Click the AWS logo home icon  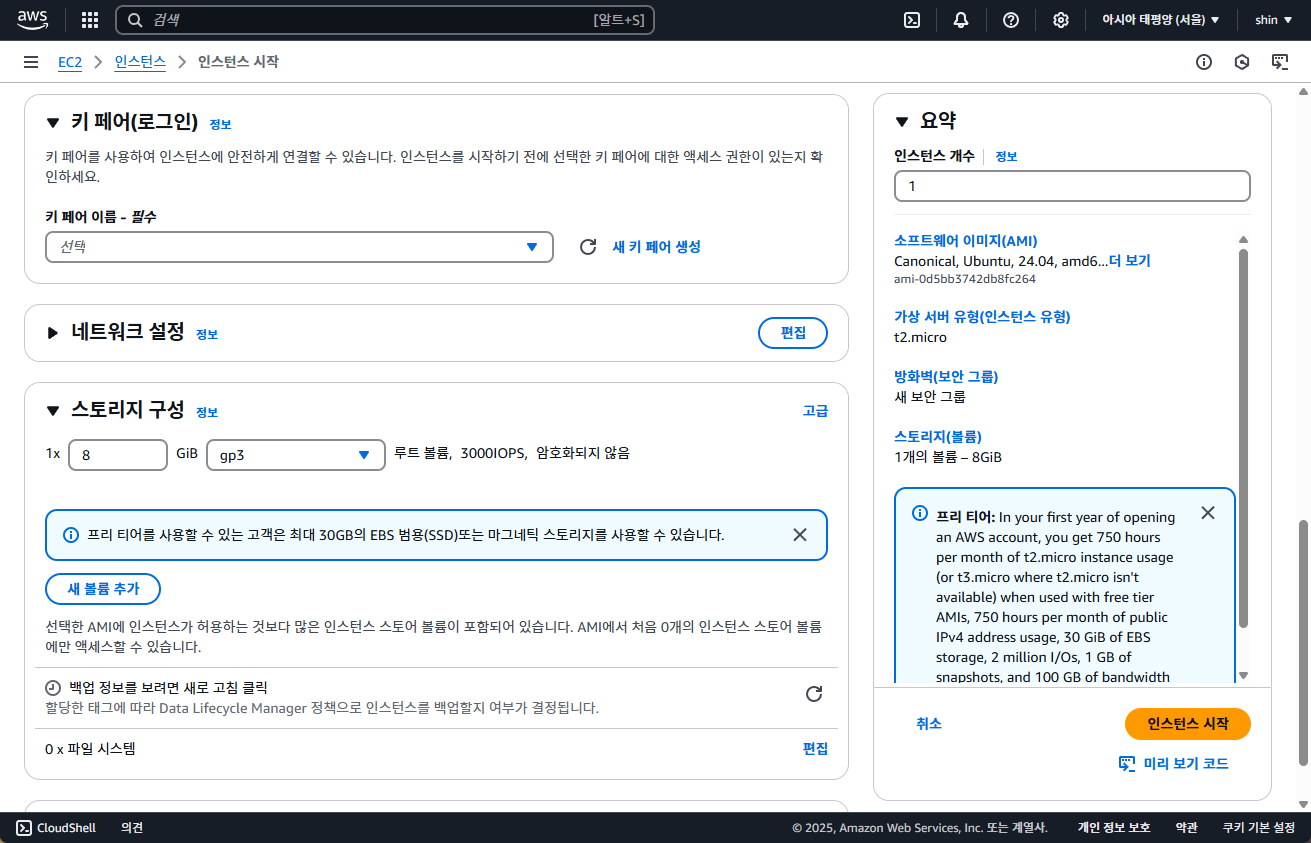(32, 19)
